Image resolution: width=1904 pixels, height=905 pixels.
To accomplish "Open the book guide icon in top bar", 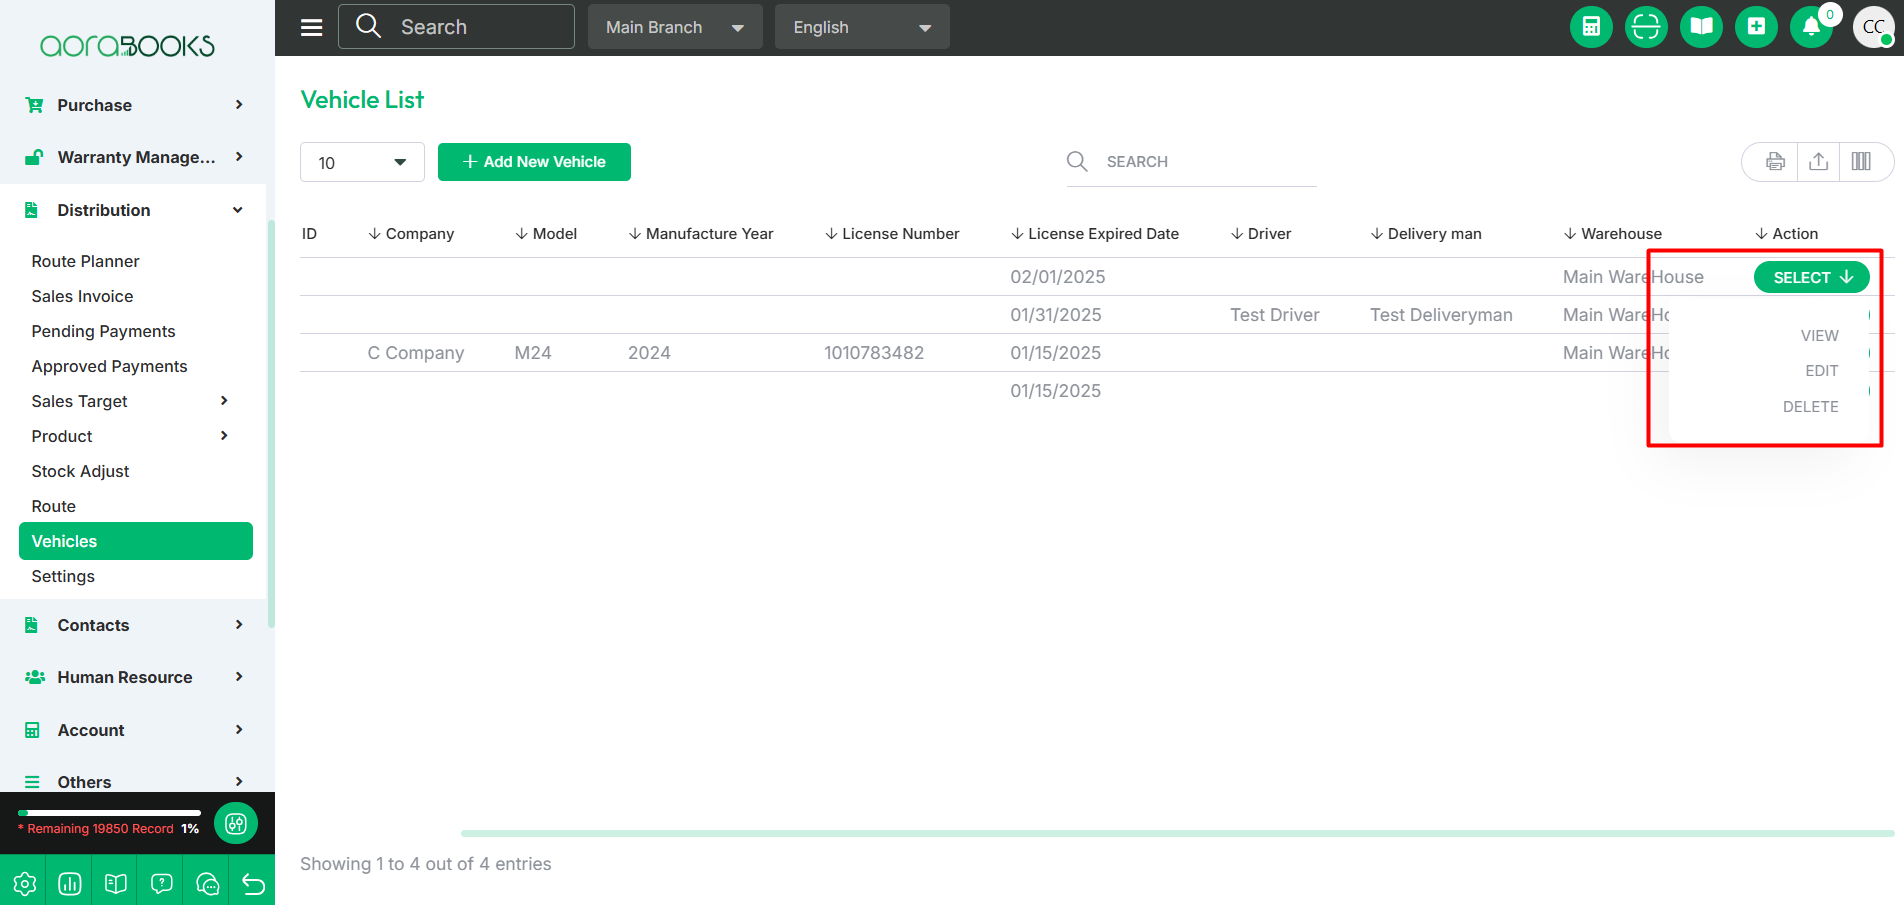I will pos(1701,27).
